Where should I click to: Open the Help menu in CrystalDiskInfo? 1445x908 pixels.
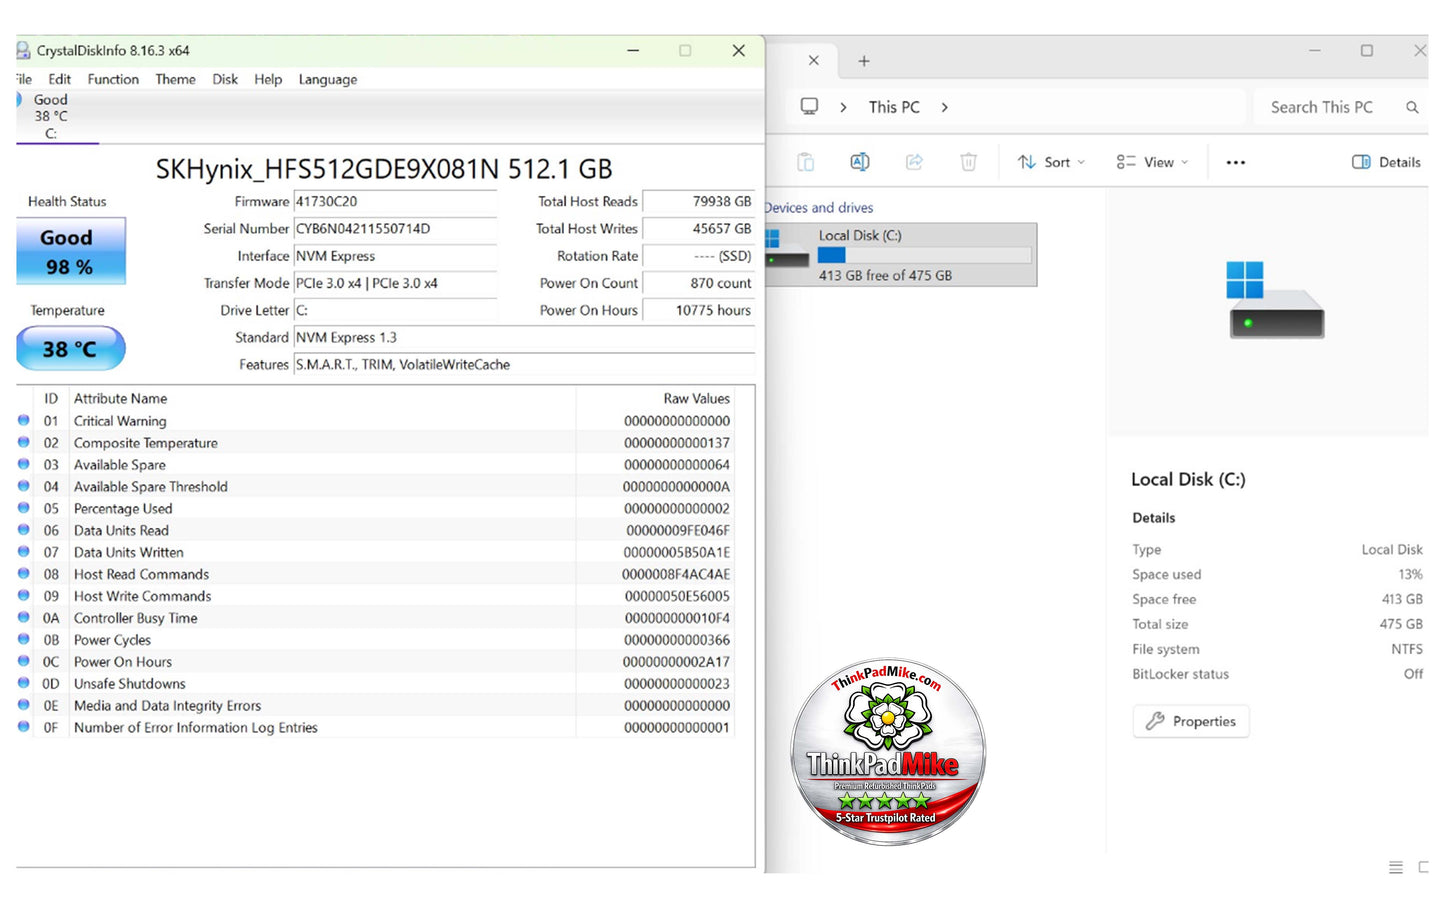pos(268,79)
